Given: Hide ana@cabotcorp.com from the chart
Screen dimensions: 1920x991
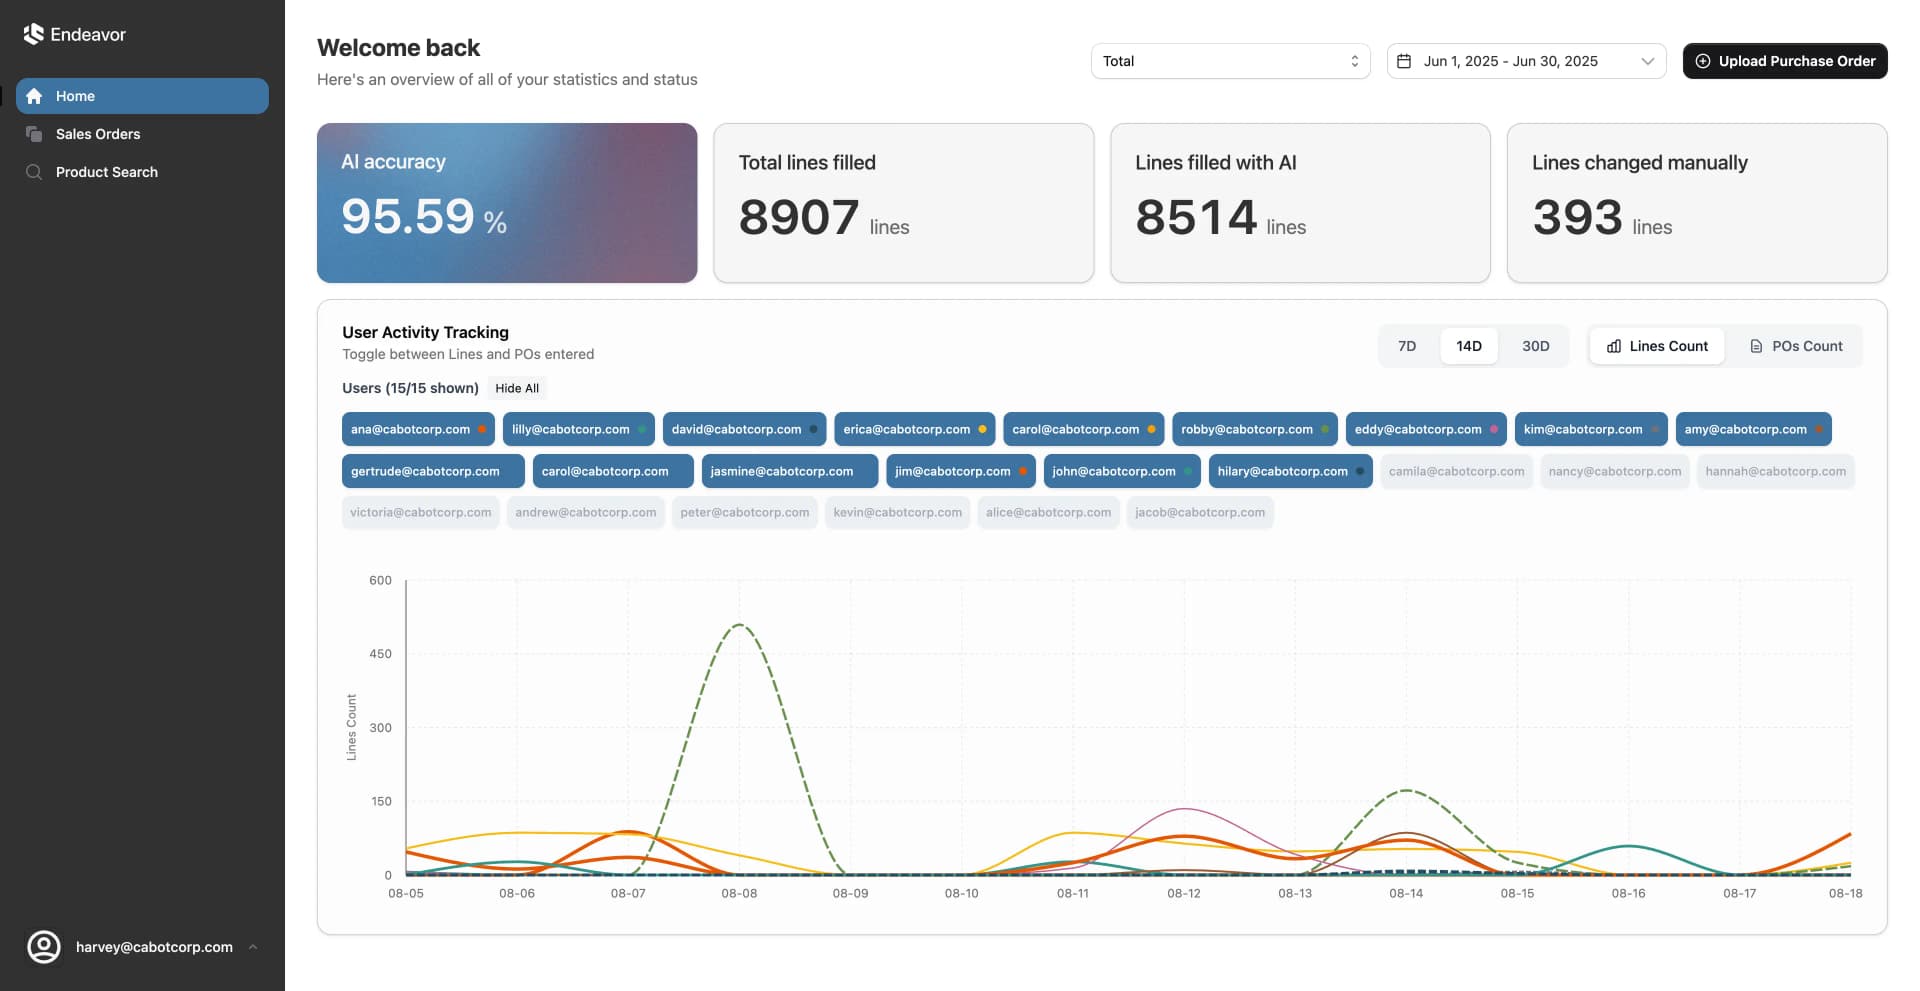Looking at the screenshot, I should pos(418,429).
